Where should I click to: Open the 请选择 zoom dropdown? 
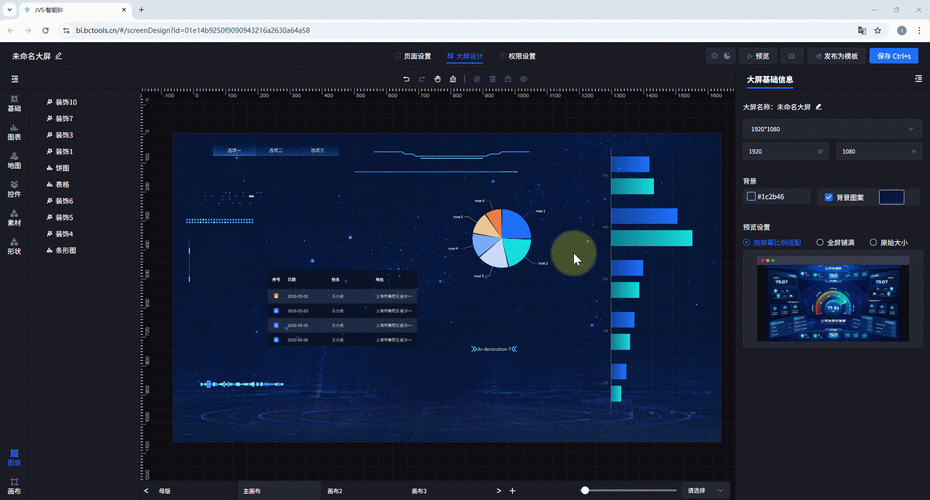click(x=706, y=491)
